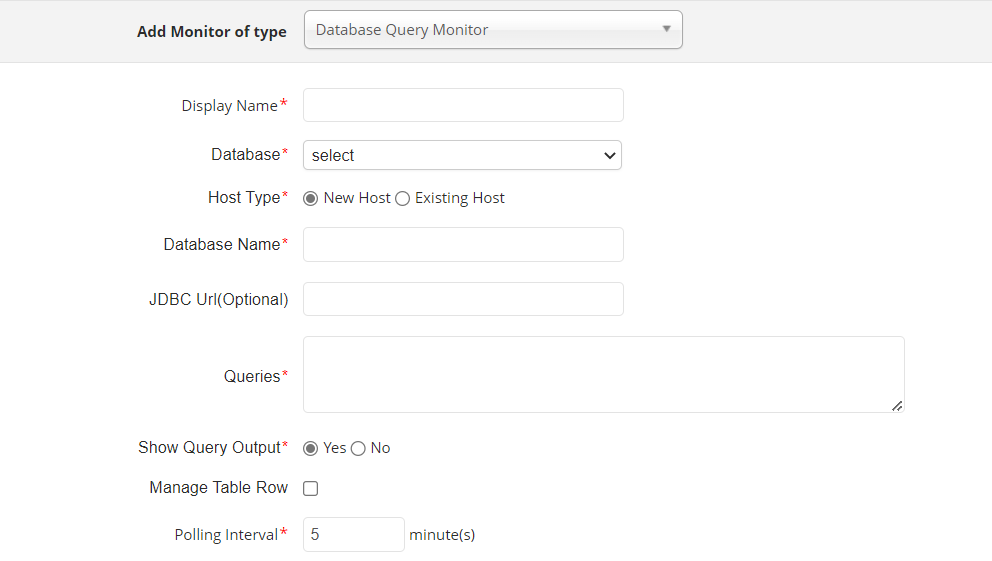Grab the Queries textarea resize handle
This screenshot has height=561, width=992.
point(896,405)
